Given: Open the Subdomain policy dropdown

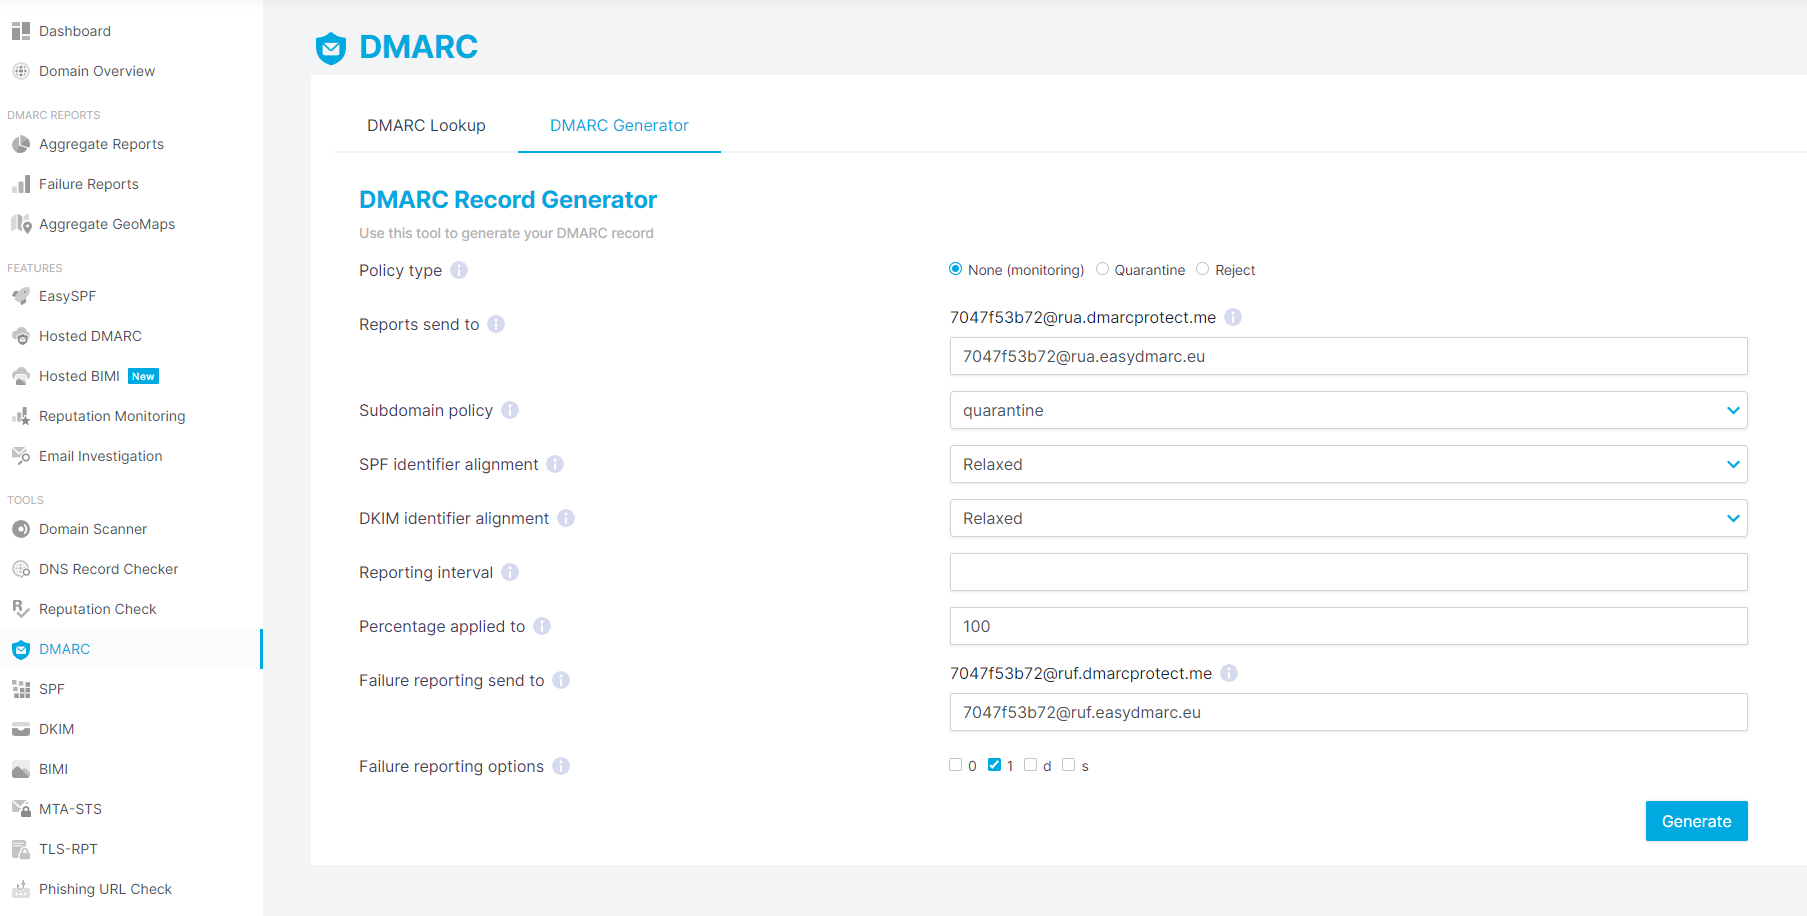Looking at the screenshot, I should 1348,410.
